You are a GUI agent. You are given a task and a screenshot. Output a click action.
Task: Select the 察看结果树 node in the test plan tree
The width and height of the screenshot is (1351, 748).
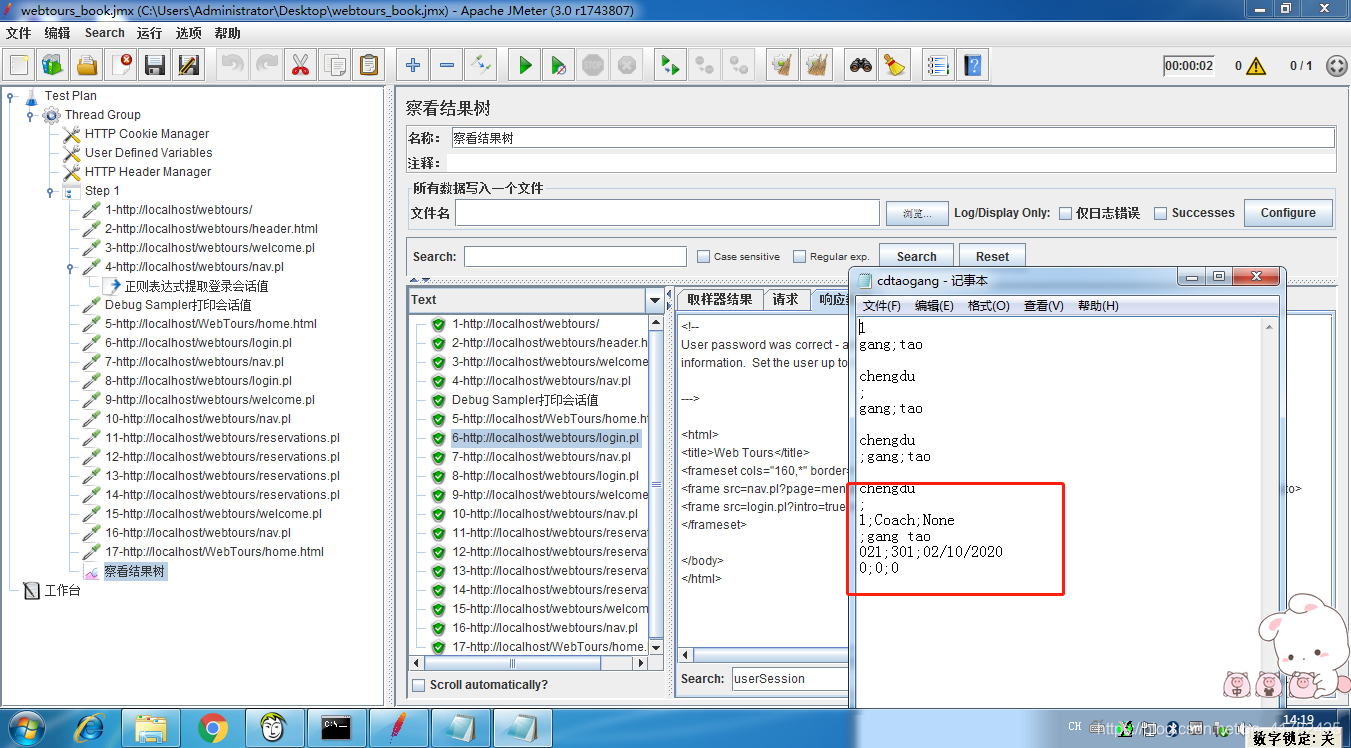tap(135, 572)
